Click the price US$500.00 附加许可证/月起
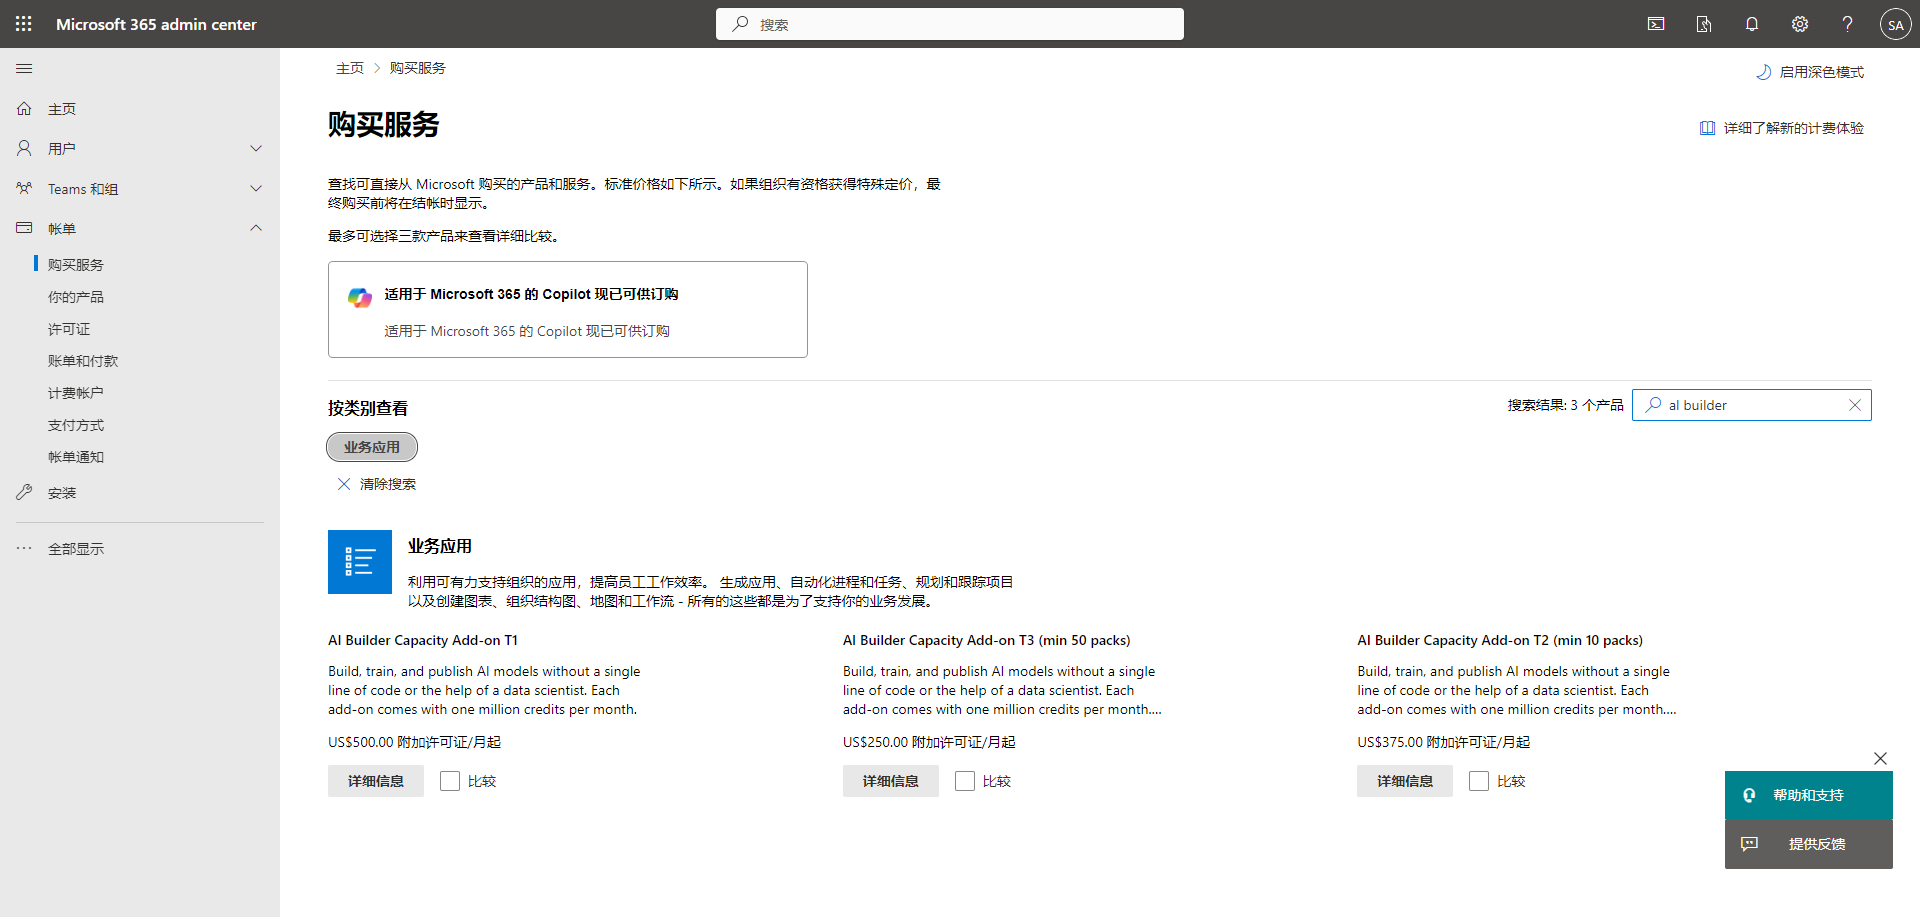This screenshot has width=1920, height=919. [414, 742]
